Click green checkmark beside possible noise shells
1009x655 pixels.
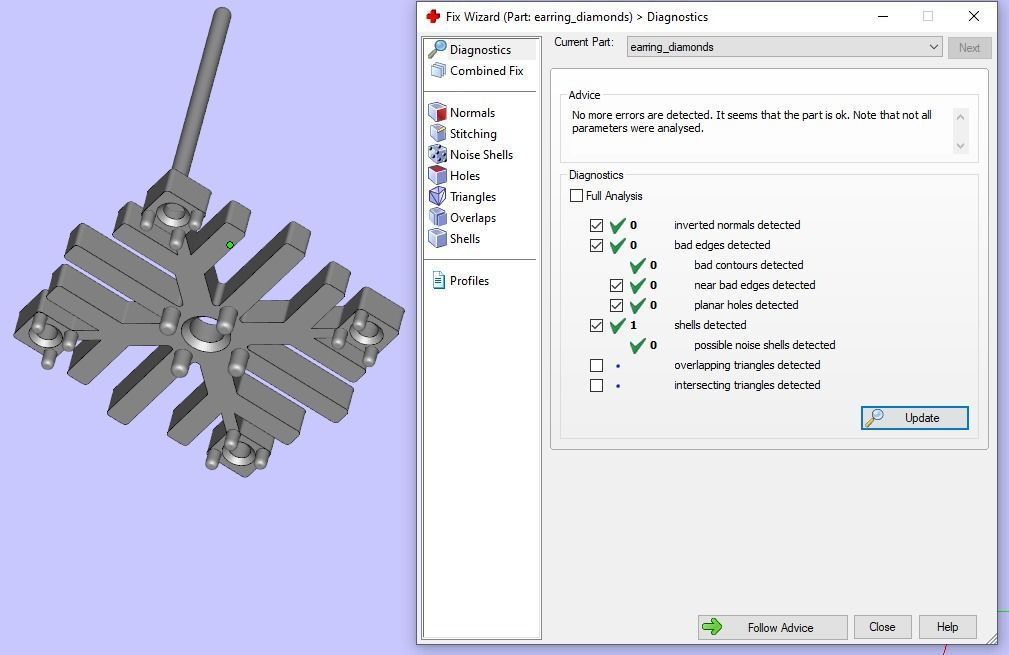click(637, 346)
